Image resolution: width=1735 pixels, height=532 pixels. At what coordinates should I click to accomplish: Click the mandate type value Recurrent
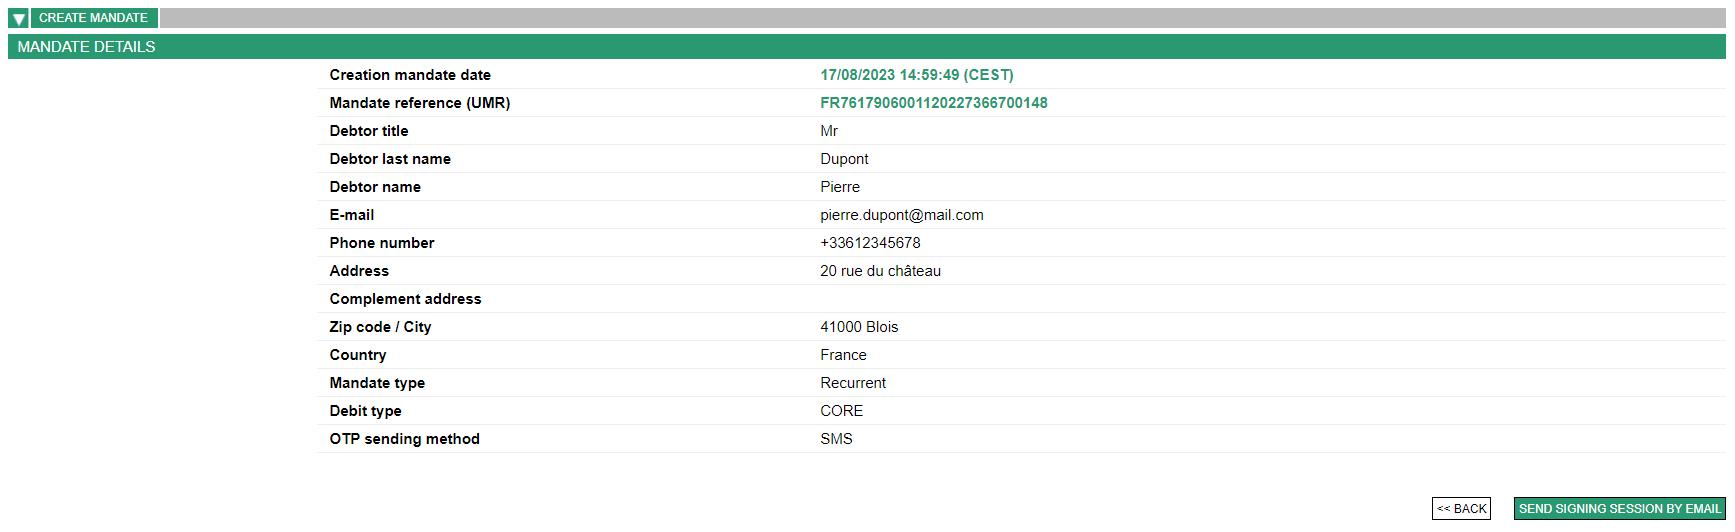(853, 383)
